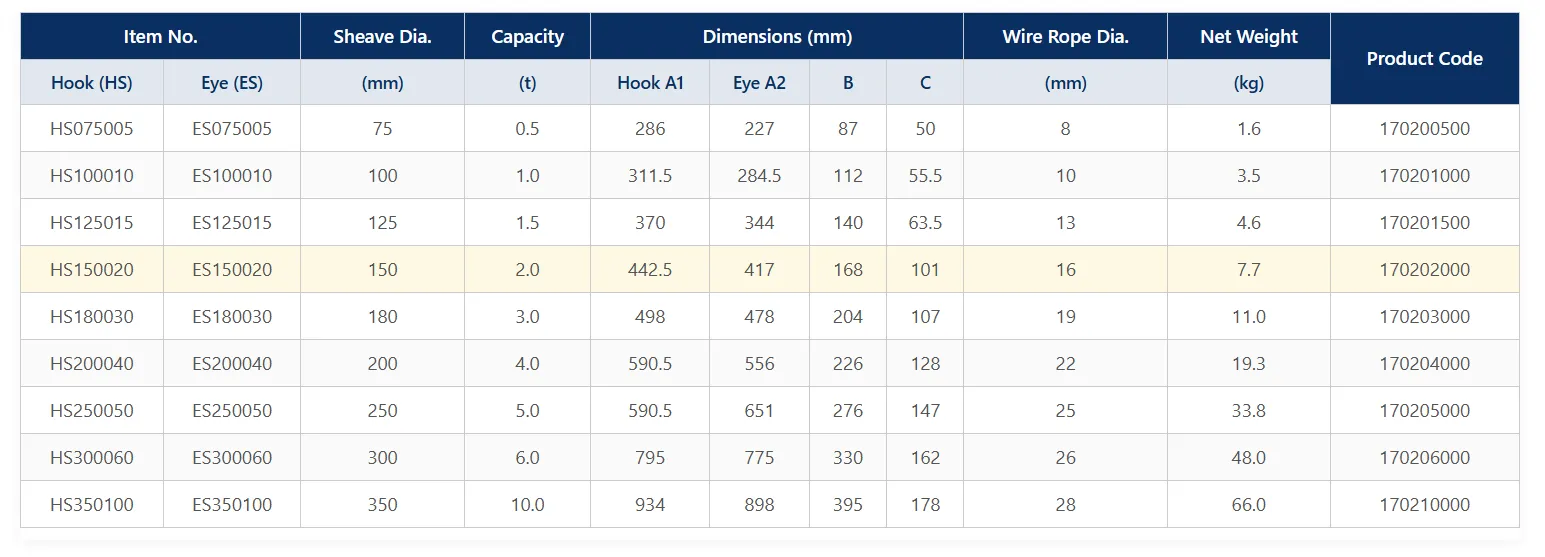Select the HS300060 item number
Image resolution: width=1545 pixels, height=557 pixels.
coord(92,458)
